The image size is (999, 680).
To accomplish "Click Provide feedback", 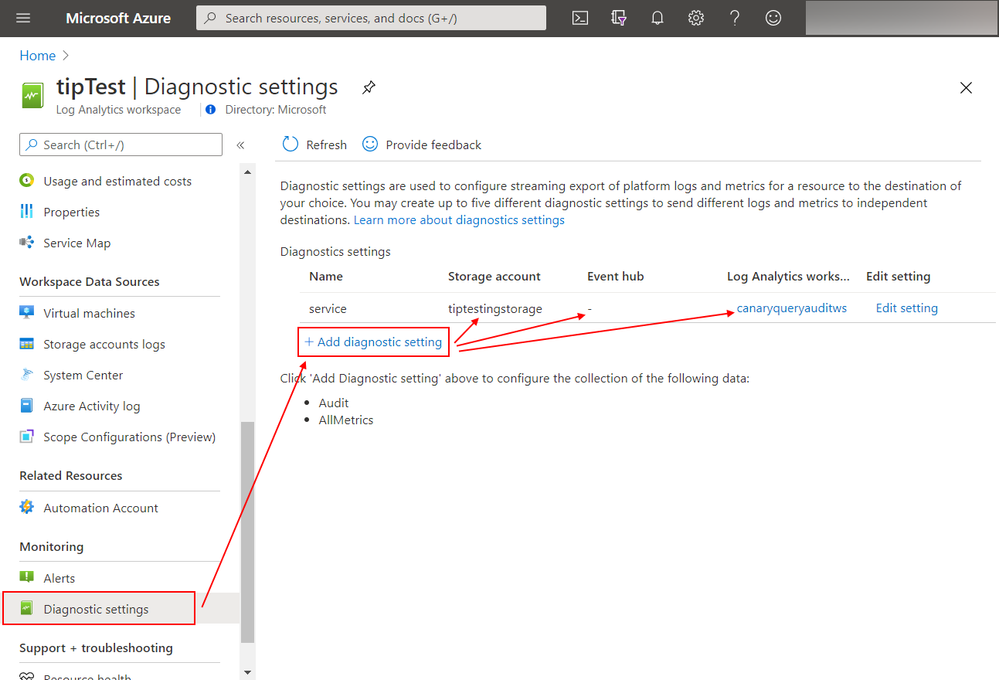I will tap(433, 145).
